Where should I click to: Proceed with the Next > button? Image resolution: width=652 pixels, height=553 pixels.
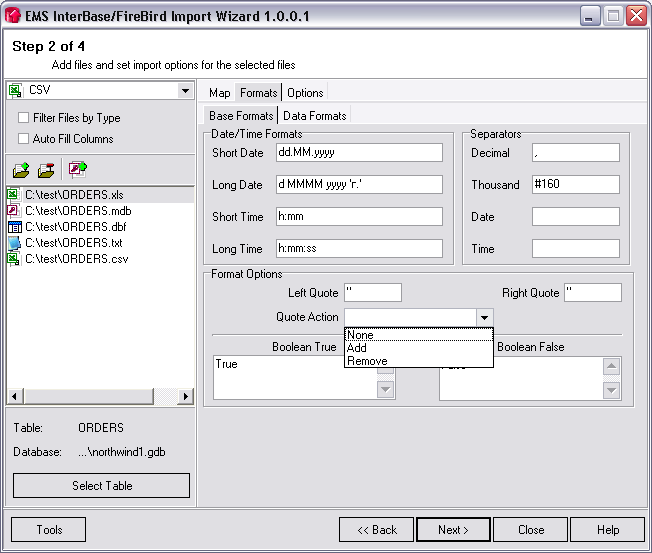coord(453,530)
